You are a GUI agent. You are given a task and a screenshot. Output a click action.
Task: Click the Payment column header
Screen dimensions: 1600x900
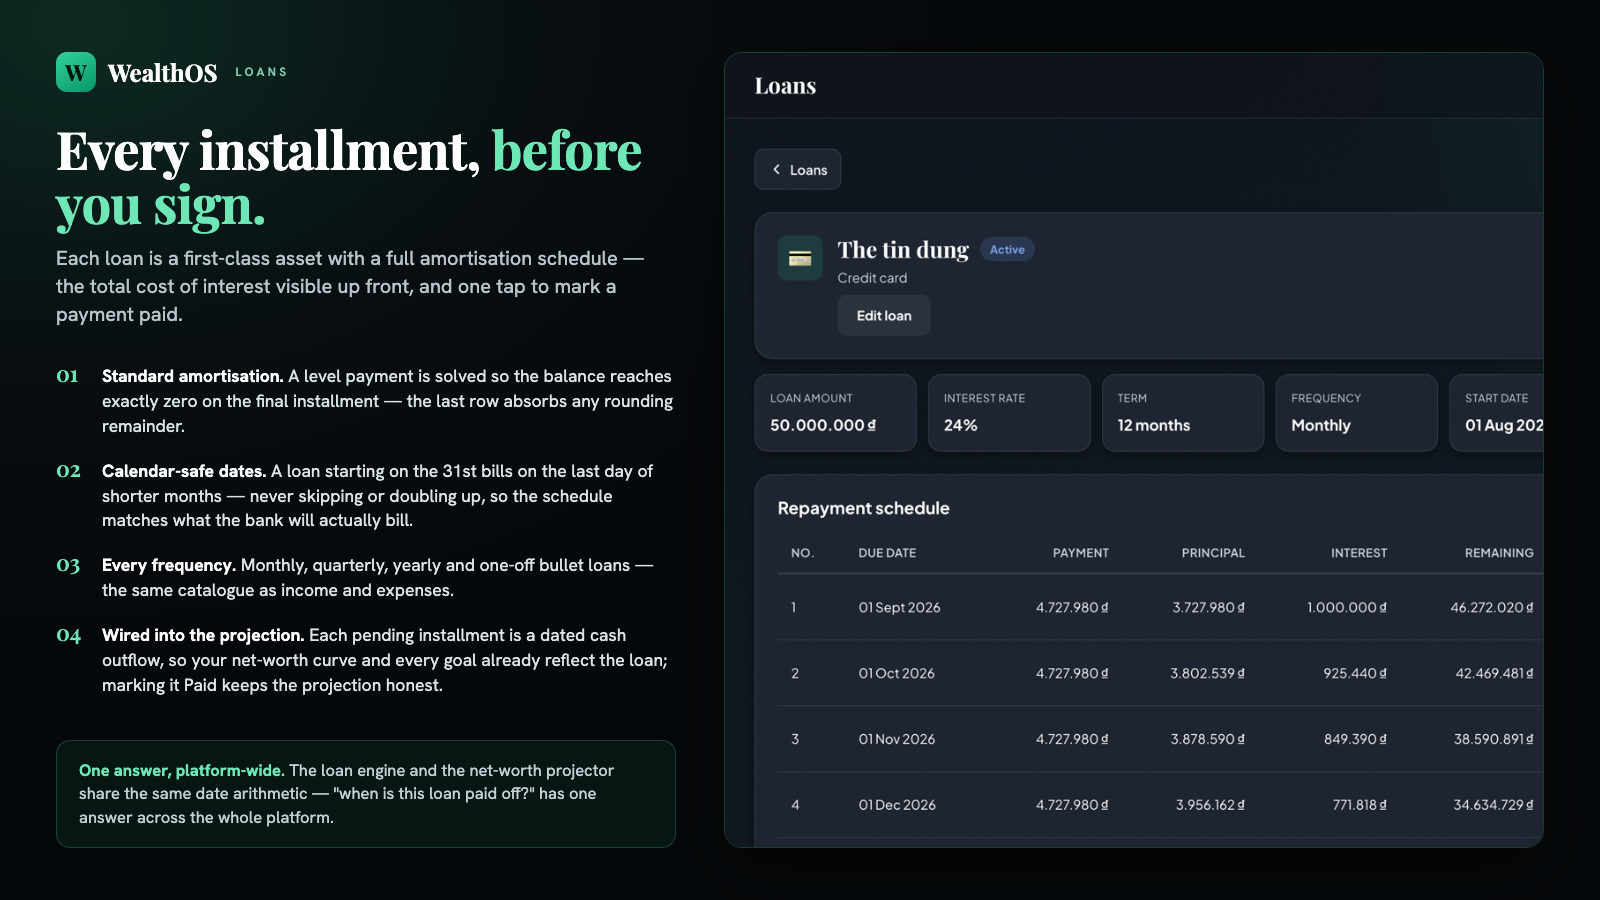click(1081, 553)
